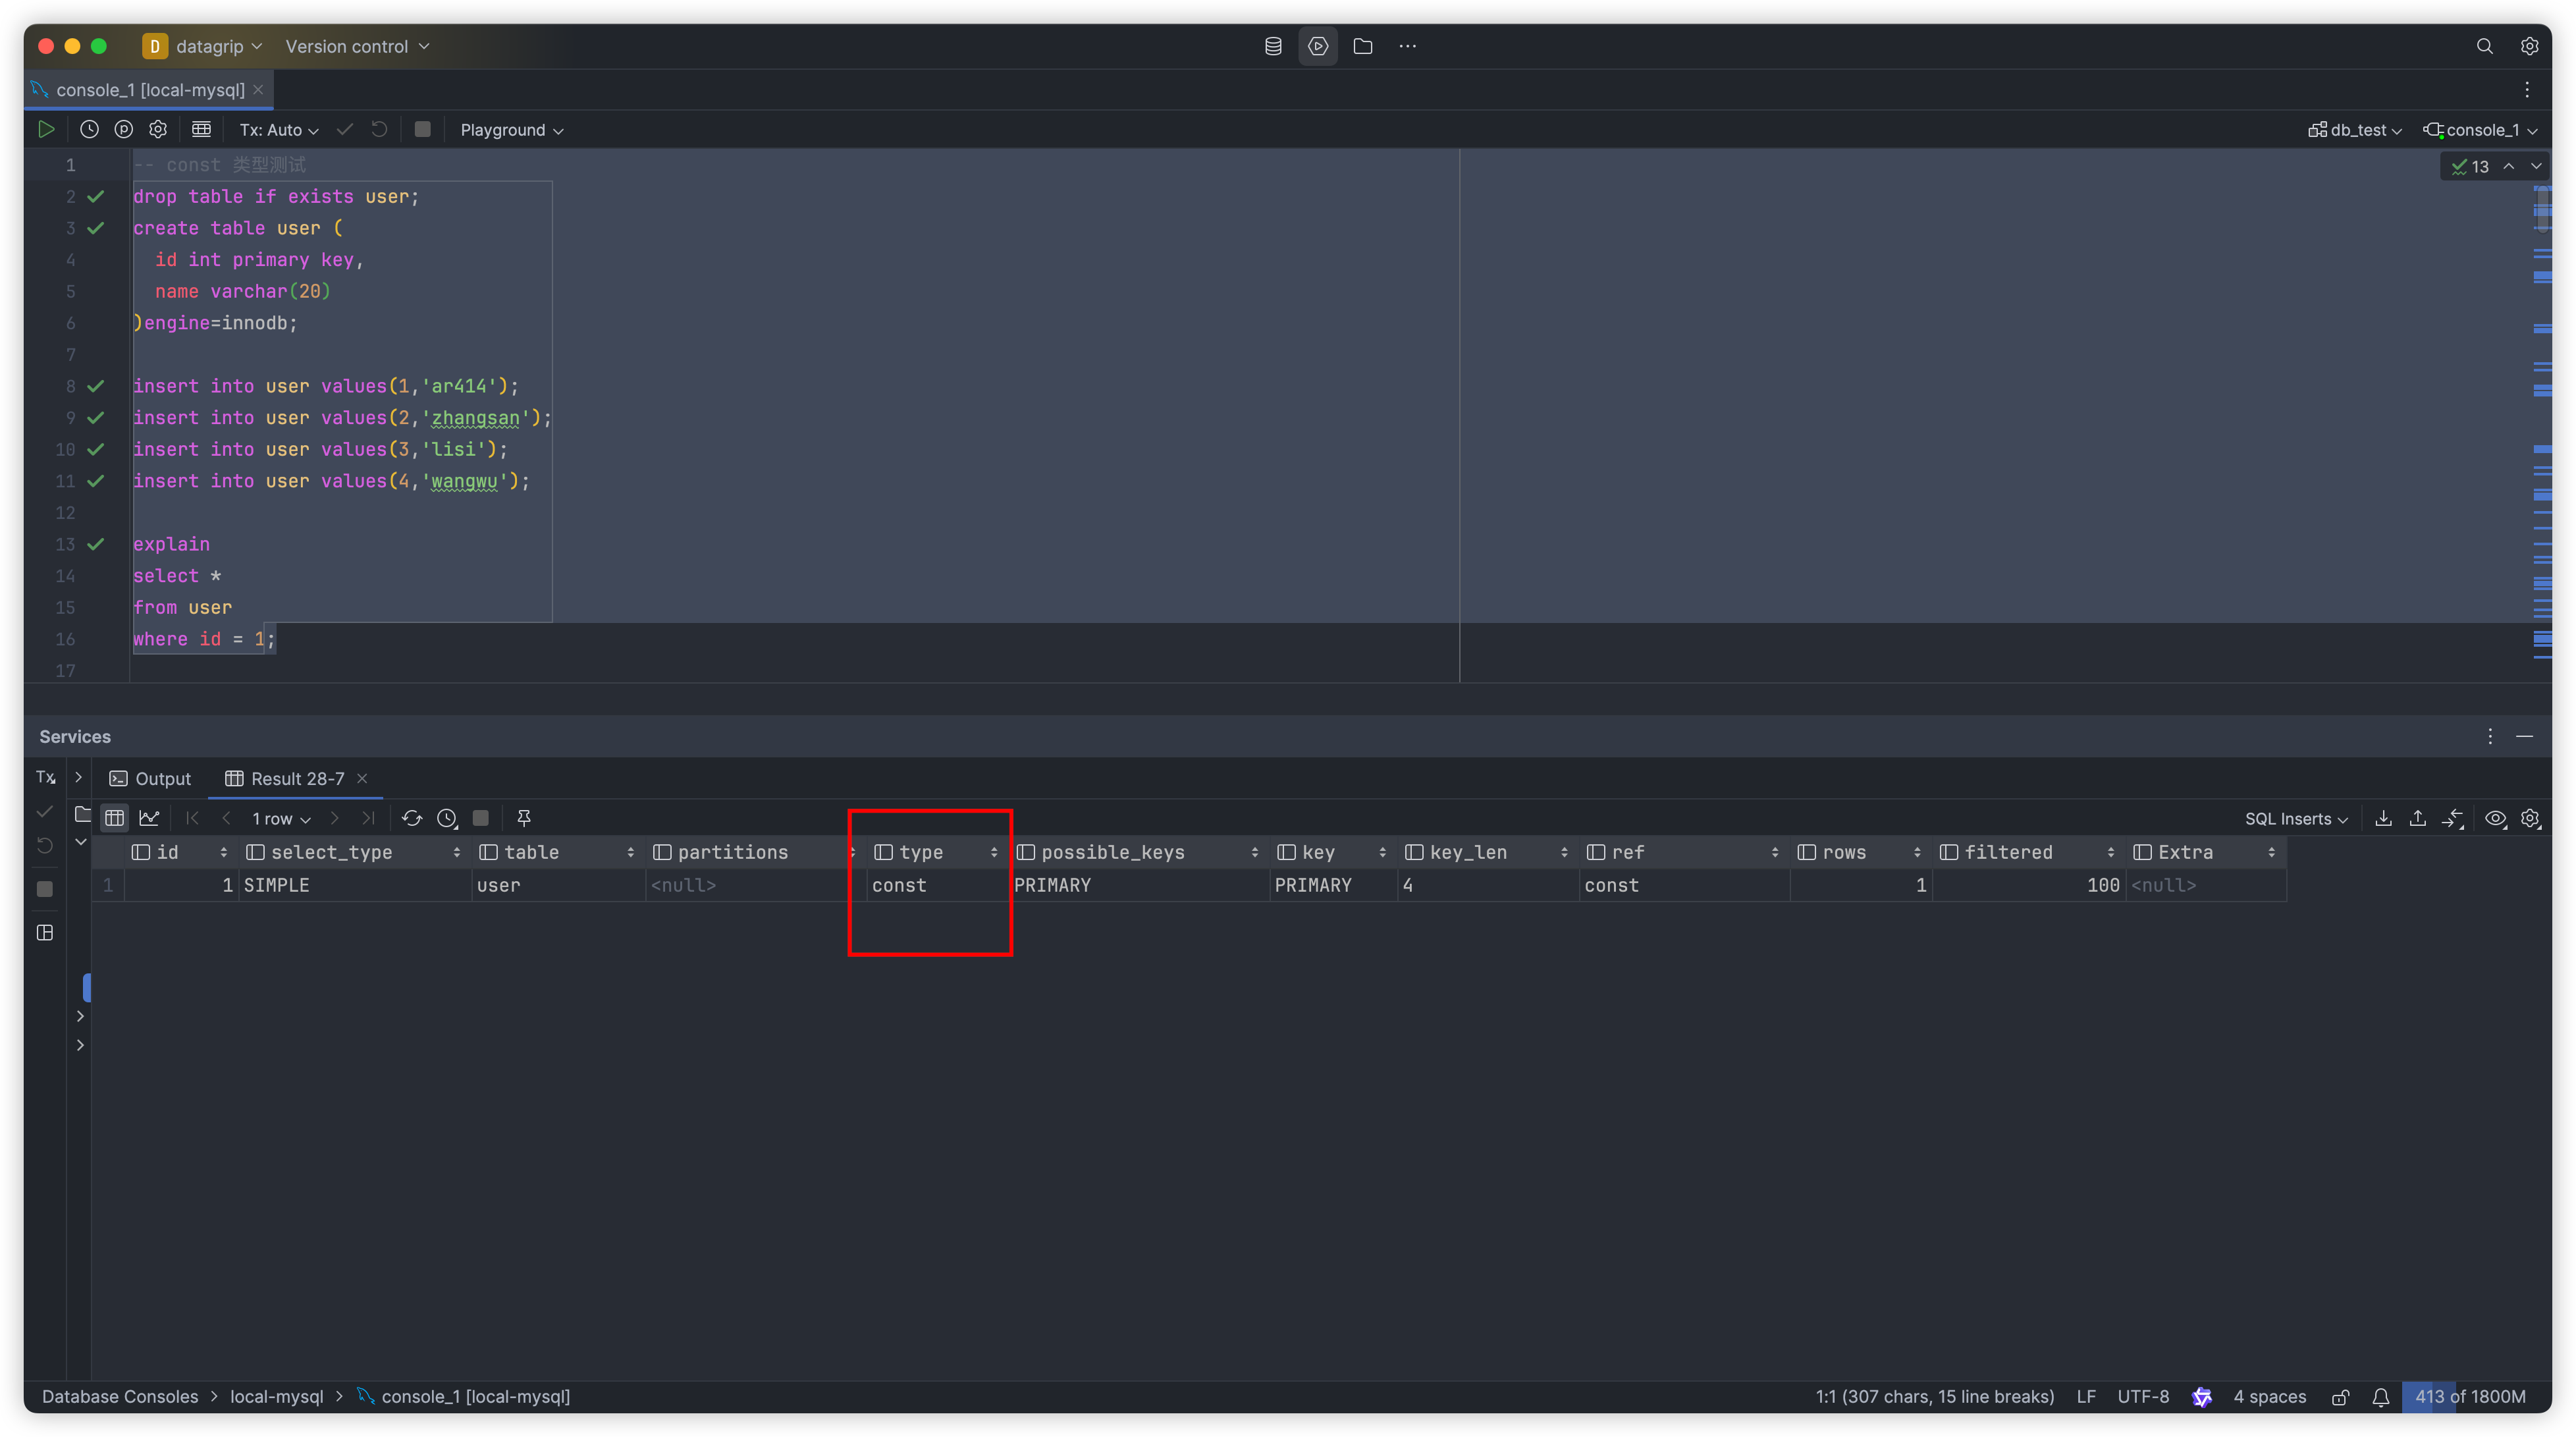Click the settings gear icon in toolbar
This screenshot has width=2576, height=1437.
coord(157,129)
